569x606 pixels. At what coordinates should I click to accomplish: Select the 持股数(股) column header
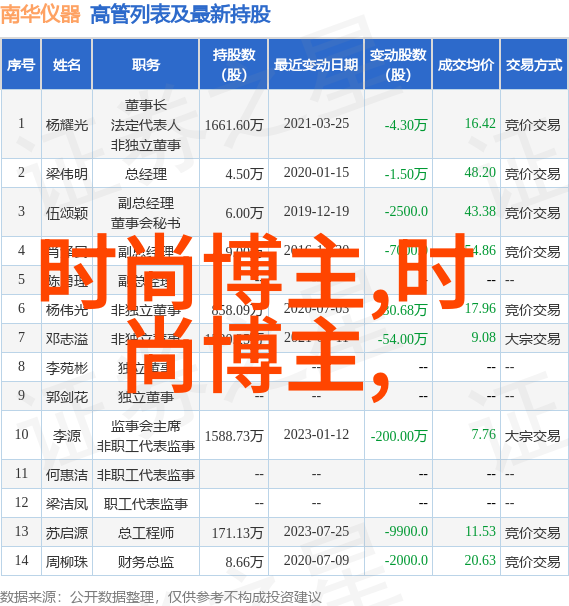234,65
